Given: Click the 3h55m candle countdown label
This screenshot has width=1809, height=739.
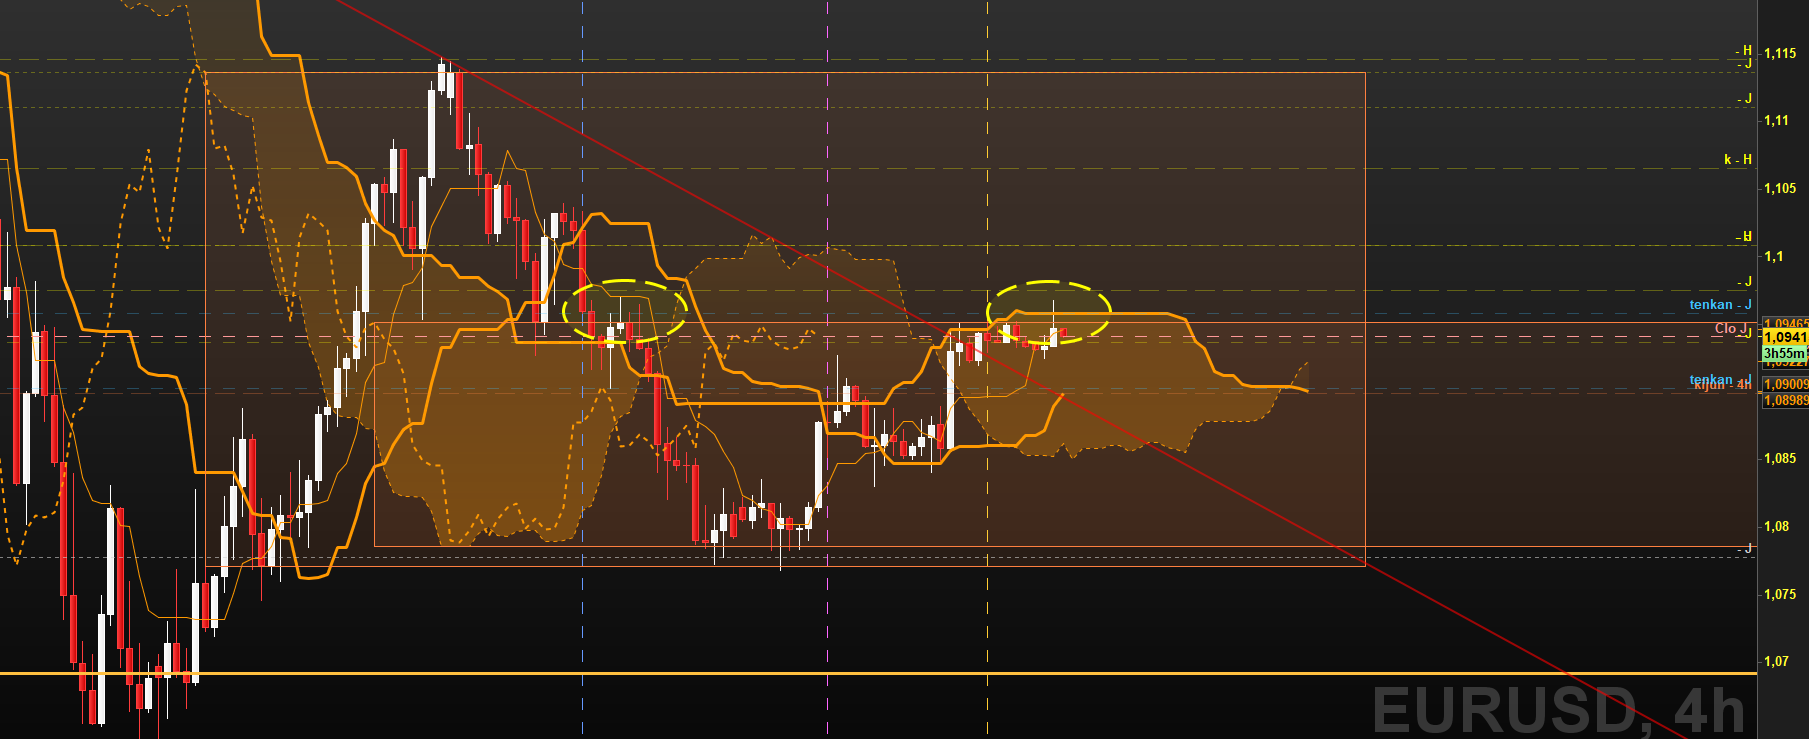Looking at the screenshot, I should click(1785, 353).
